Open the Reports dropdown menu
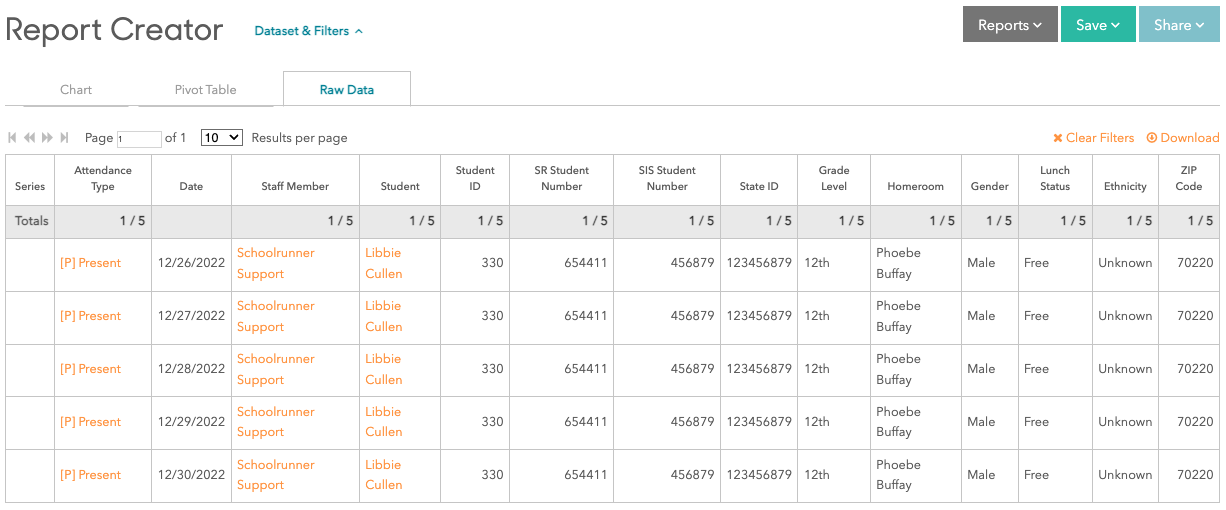Viewport: 1226px width, 510px height. click(1010, 25)
